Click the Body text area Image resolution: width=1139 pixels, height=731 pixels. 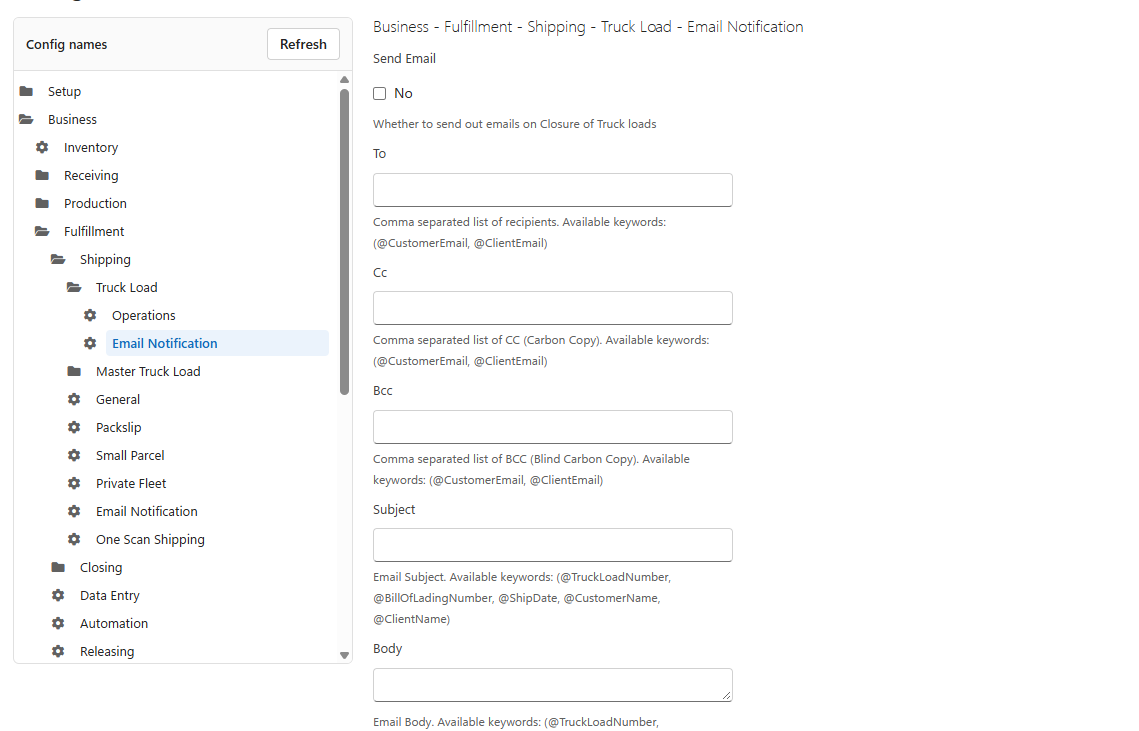click(x=553, y=684)
